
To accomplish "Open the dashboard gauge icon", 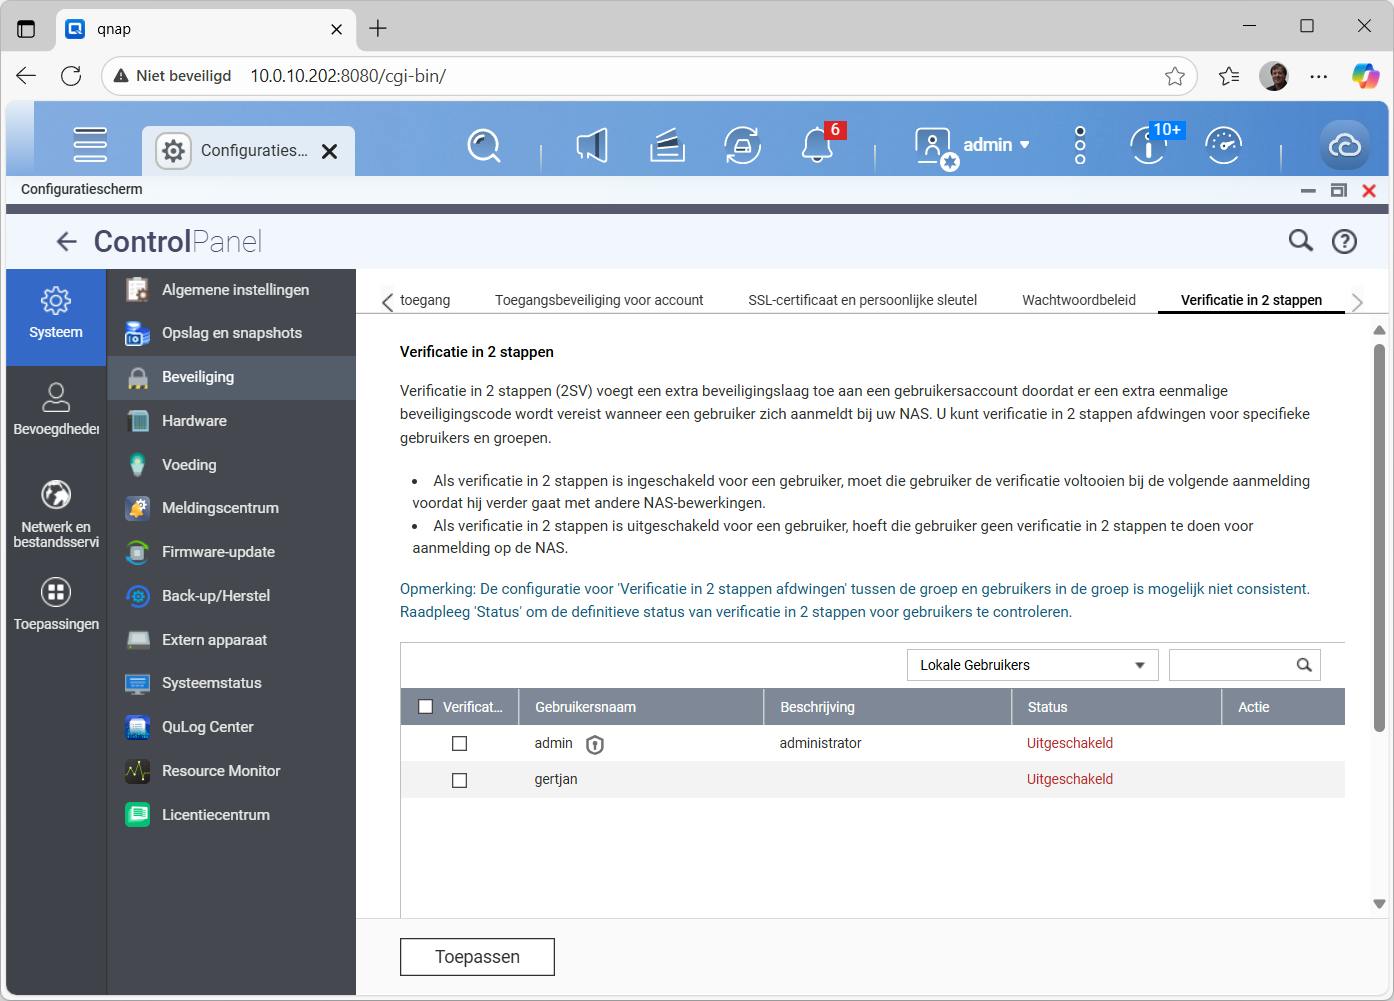I will pos(1223,146).
